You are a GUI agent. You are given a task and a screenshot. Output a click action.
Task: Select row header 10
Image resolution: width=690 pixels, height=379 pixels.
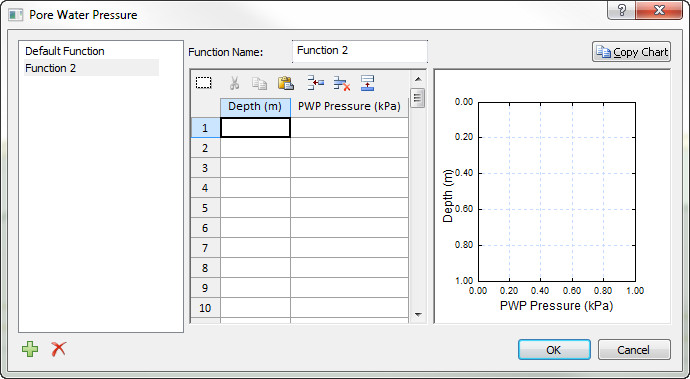205,308
